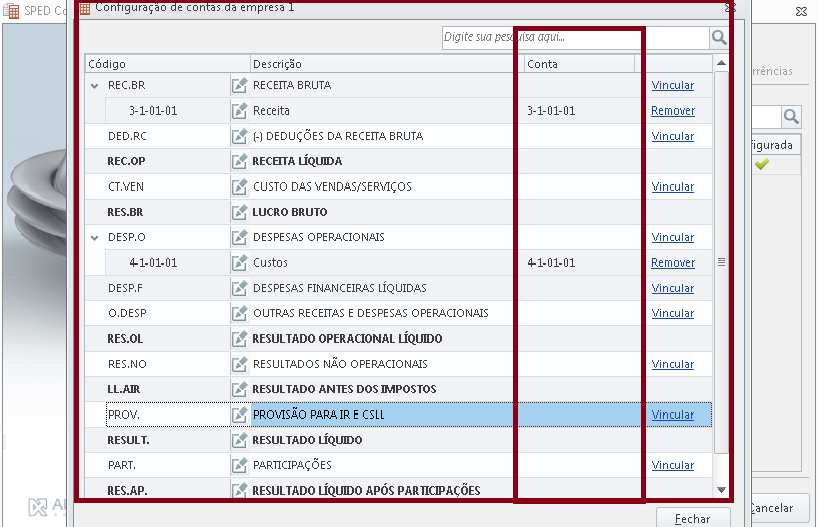
Task: Select the CT.VEN code cell
Action: pyautogui.click(x=125, y=187)
